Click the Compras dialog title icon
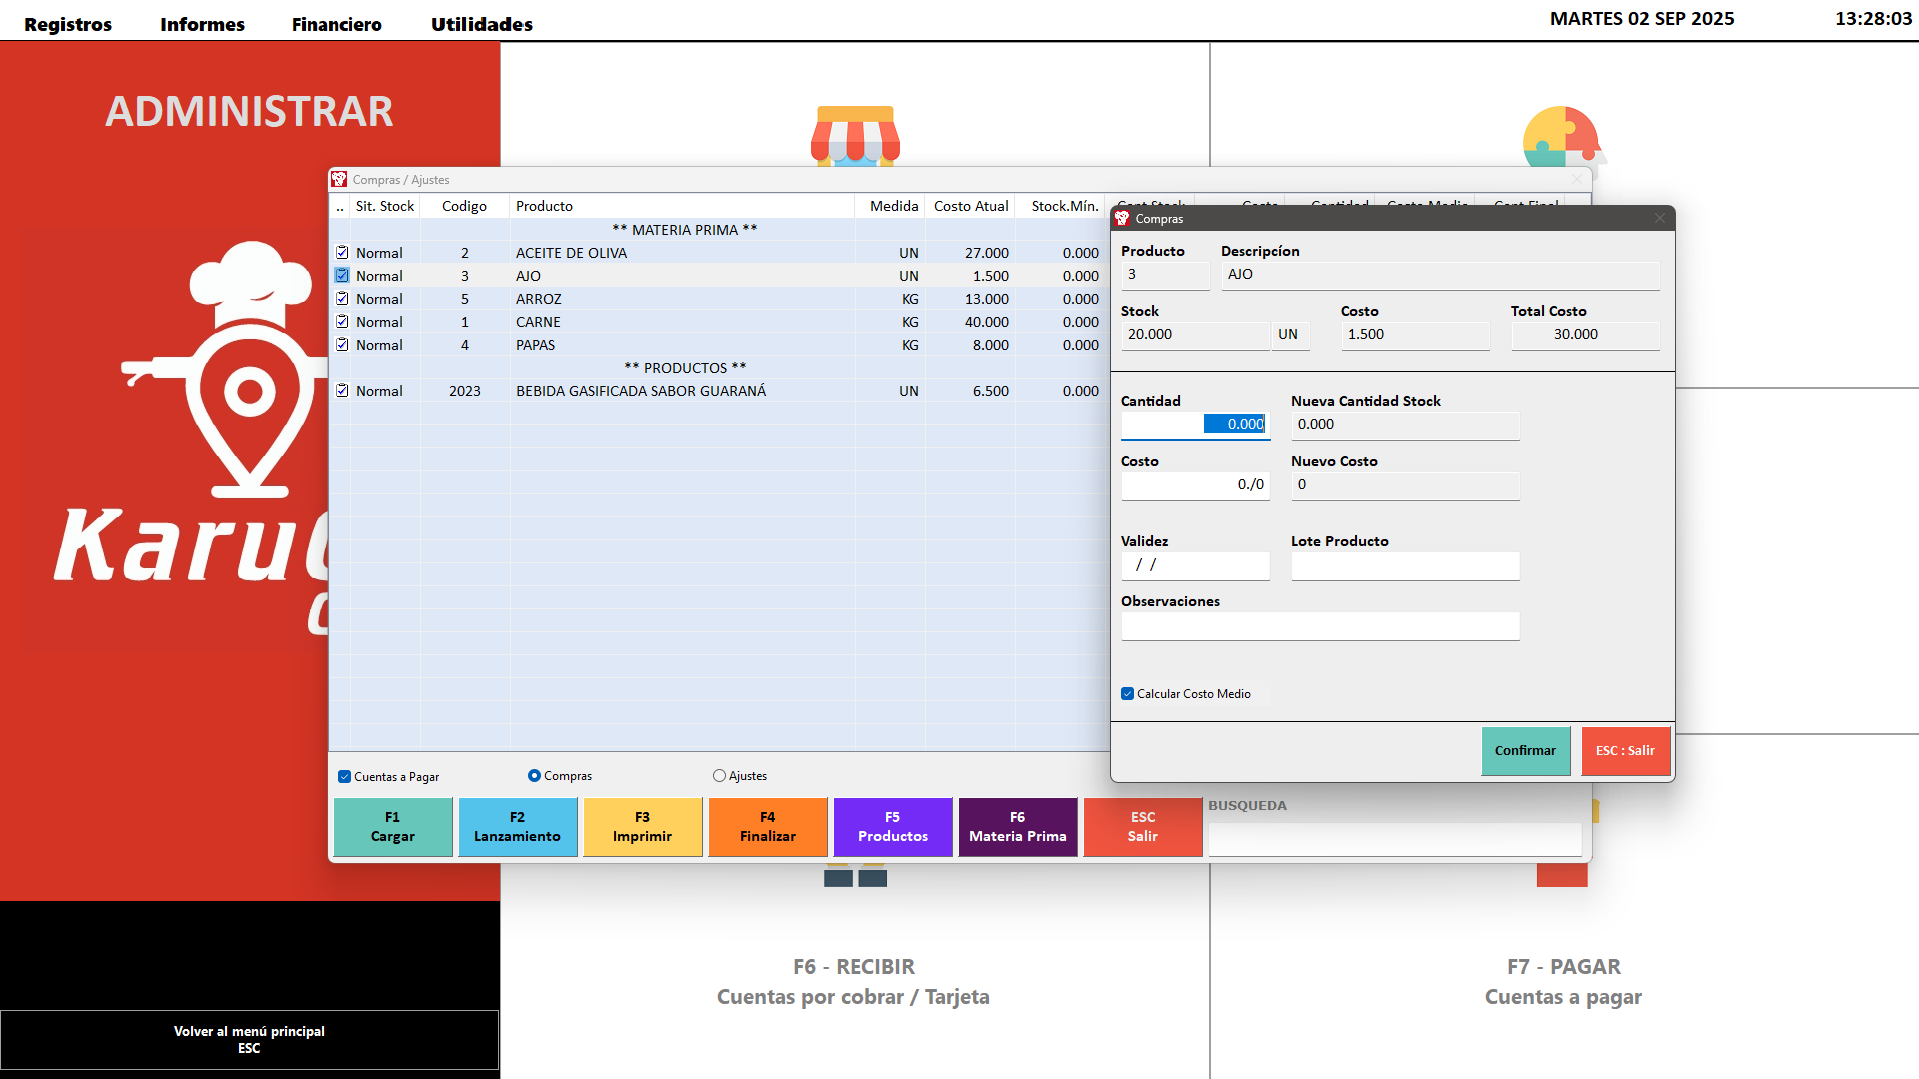The width and height of the screenshot is (1919, 1079). click(x=1122, y=218)
